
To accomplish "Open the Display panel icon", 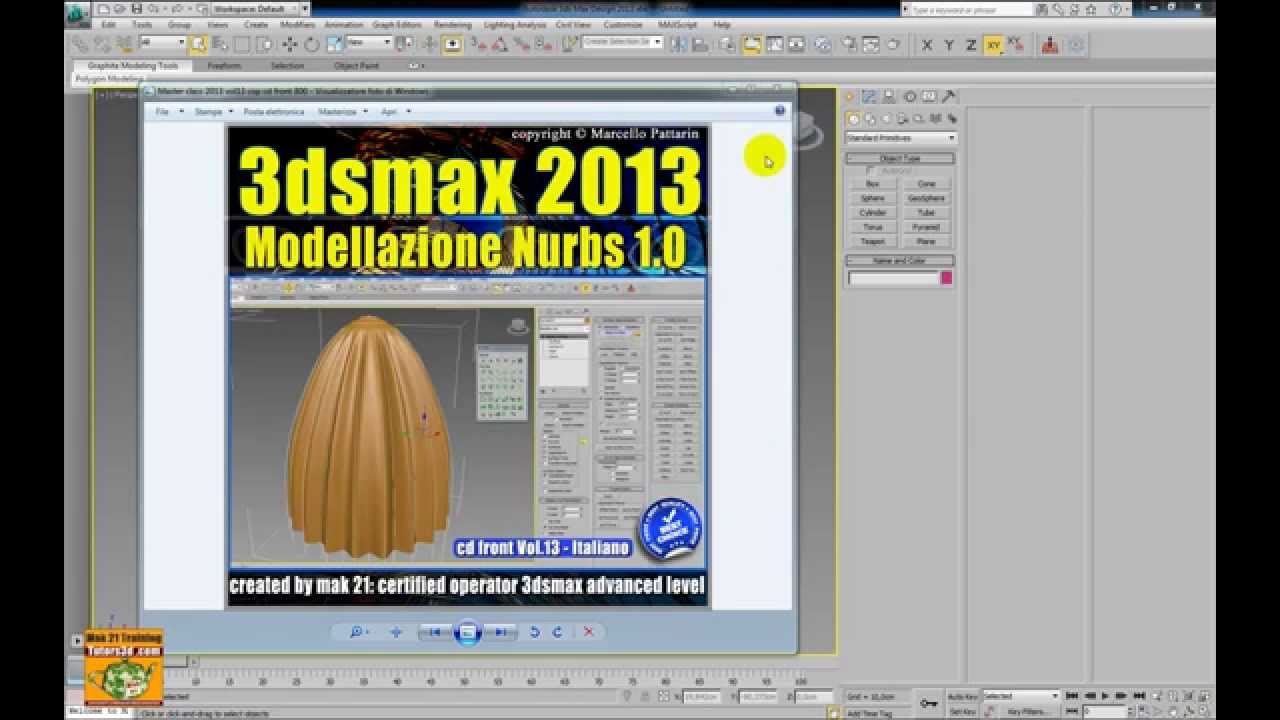I will point(929,97).
